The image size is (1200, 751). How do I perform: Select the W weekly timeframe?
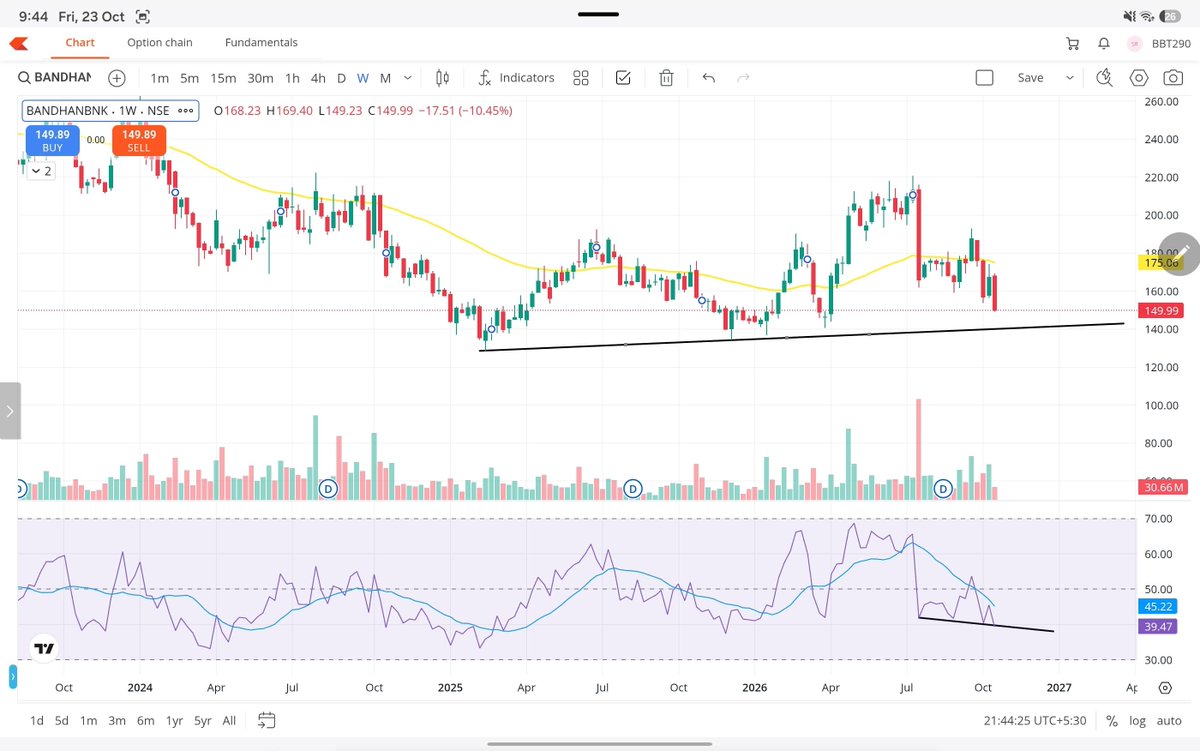[x=363, y=78]
